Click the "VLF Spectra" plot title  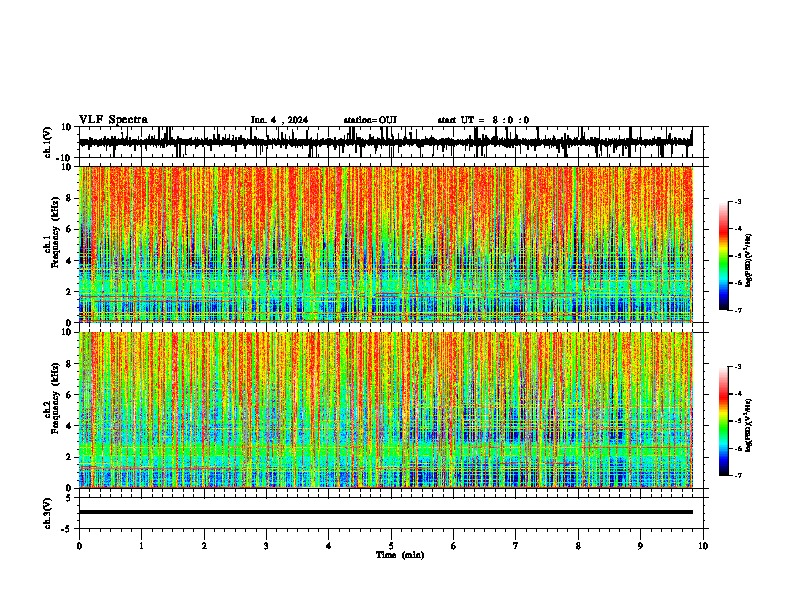pyautogui.click(x=113, y=120)
